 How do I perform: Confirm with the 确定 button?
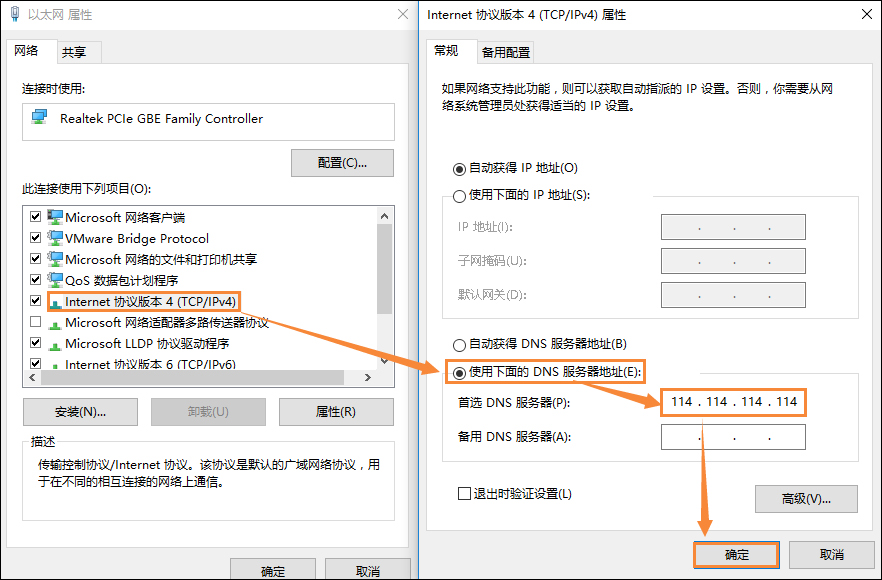tap(736, 555)
